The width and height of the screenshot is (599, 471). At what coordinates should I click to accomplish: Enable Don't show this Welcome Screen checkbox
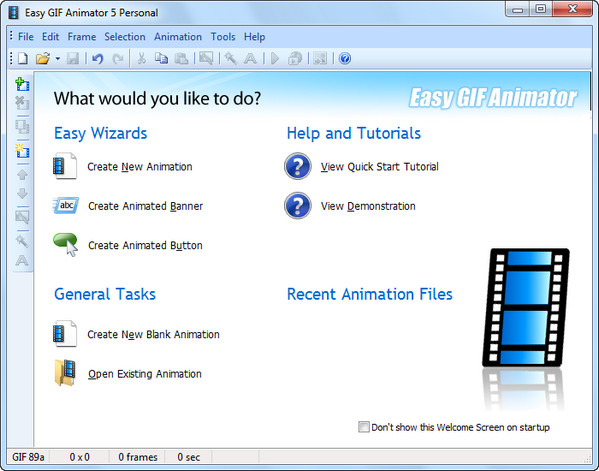click(364, 427)
